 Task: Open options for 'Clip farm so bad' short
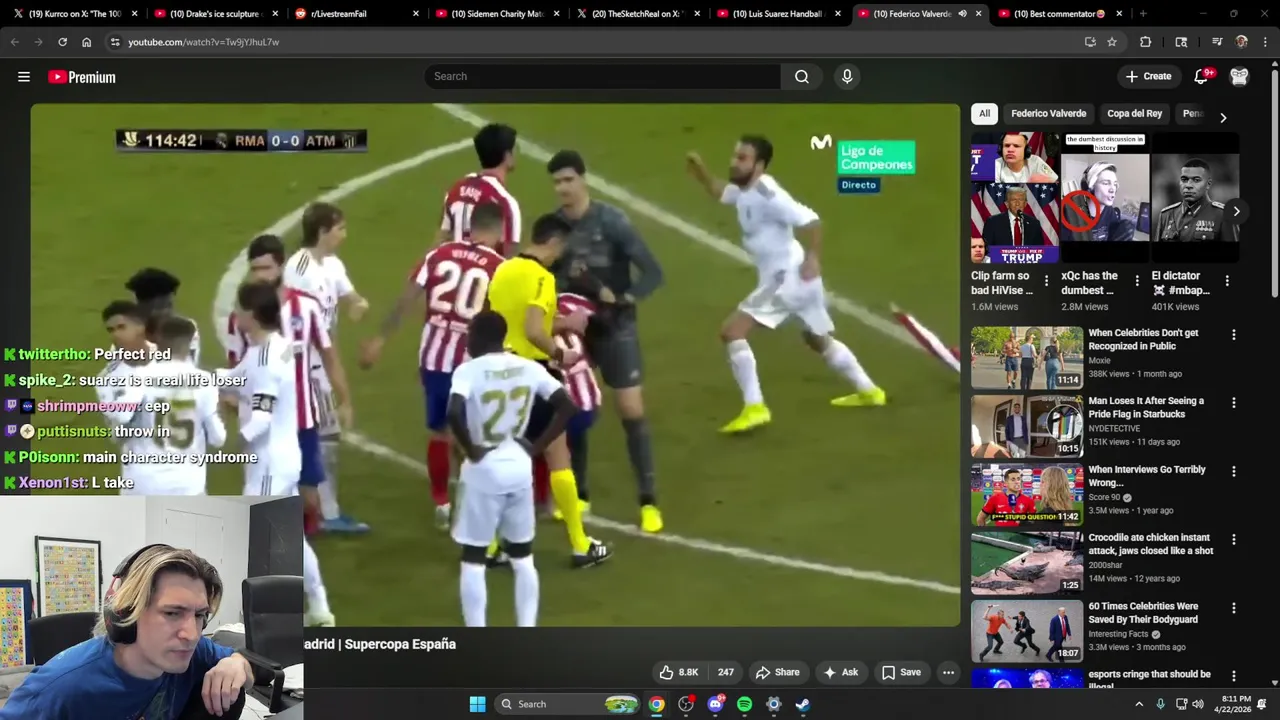pyautogui.click(x=1047, y=281)
